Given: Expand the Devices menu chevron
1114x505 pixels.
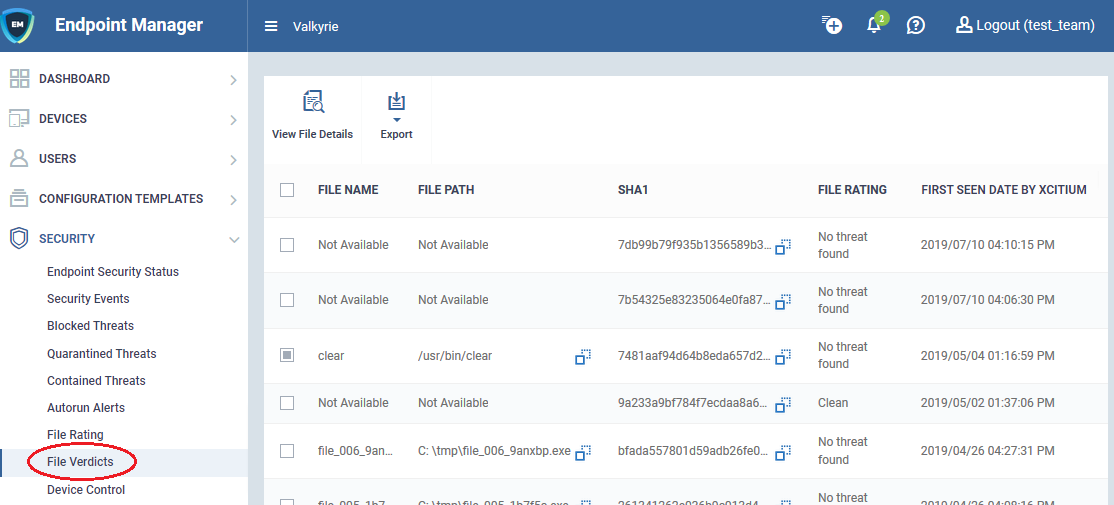Looking at the screenshot, I should click(234, 120).
